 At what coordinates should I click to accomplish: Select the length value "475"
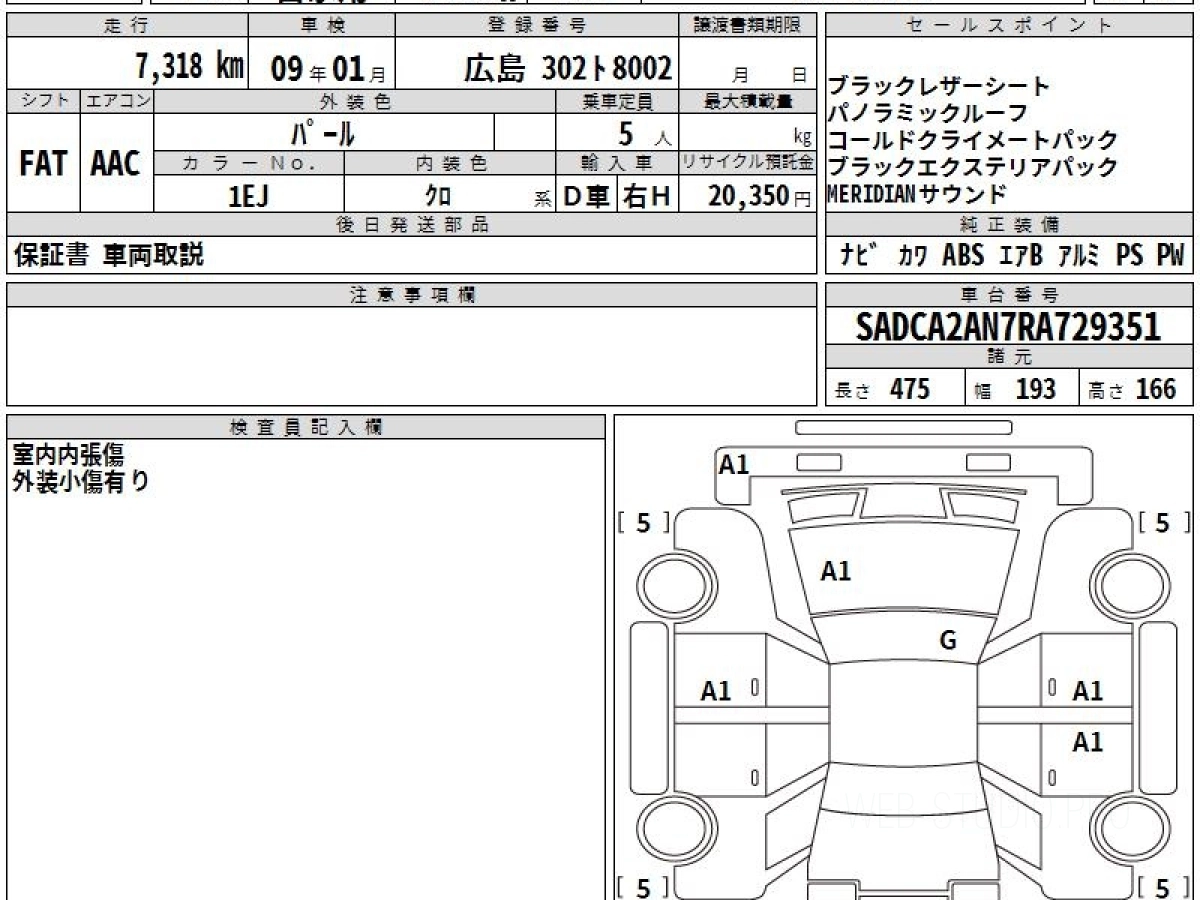point(909,389)
